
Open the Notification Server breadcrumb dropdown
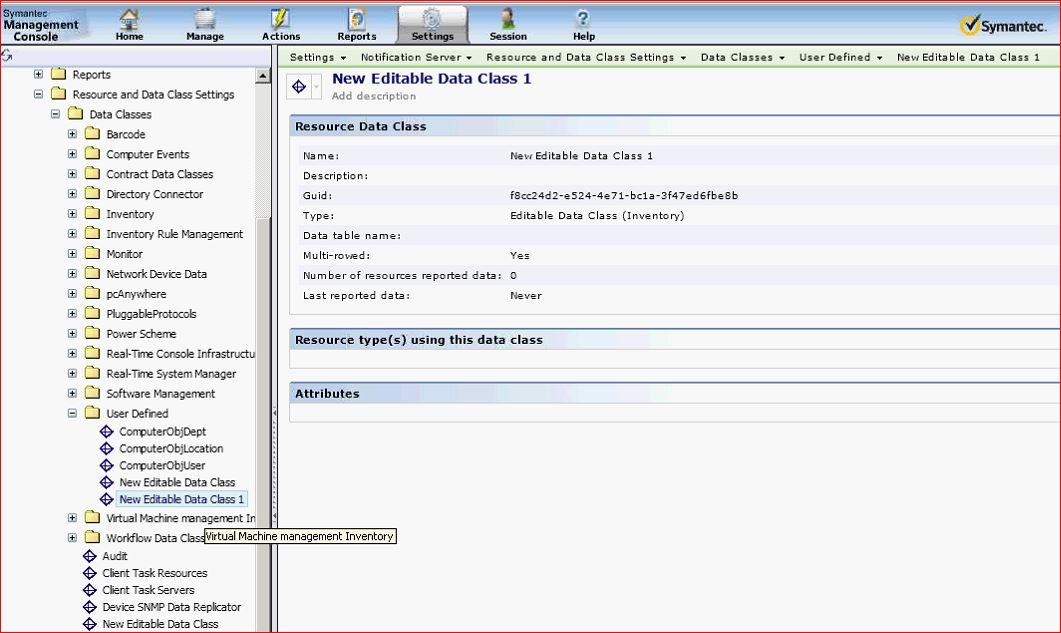[x=416, y=57]
